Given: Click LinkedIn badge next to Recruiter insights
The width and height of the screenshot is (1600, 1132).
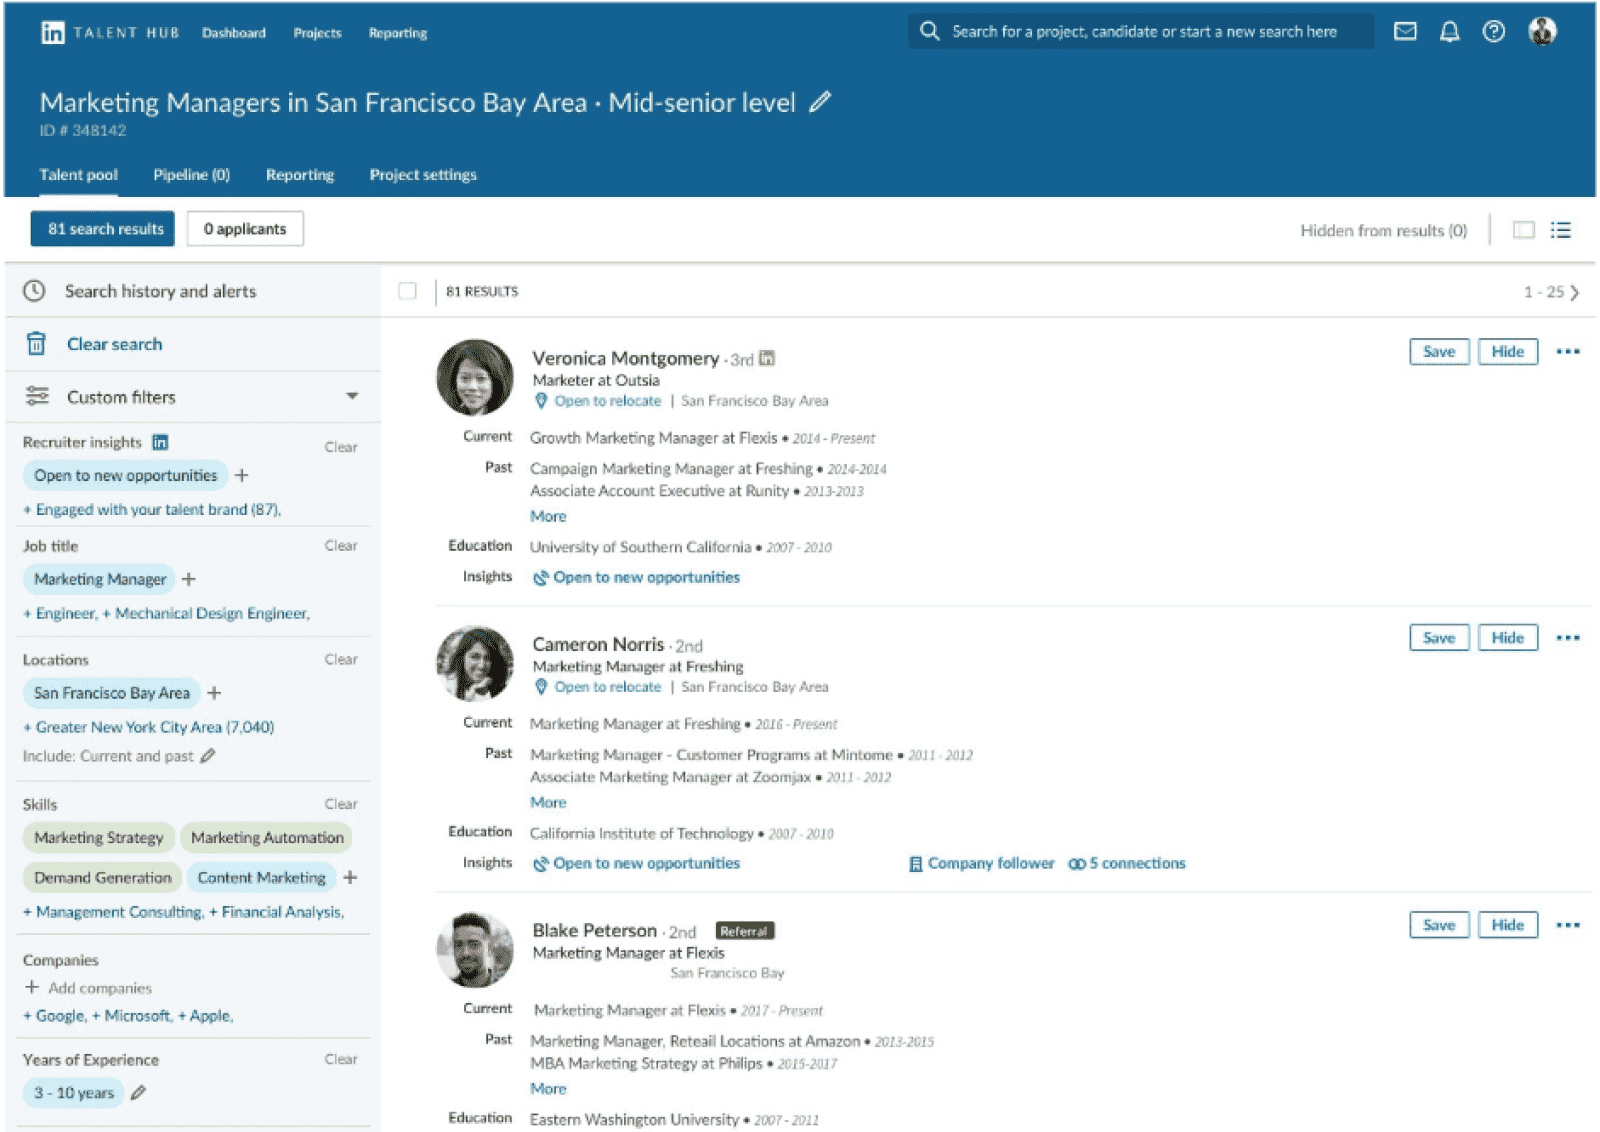Looking at the screenshot, I should tap(160, 442).
